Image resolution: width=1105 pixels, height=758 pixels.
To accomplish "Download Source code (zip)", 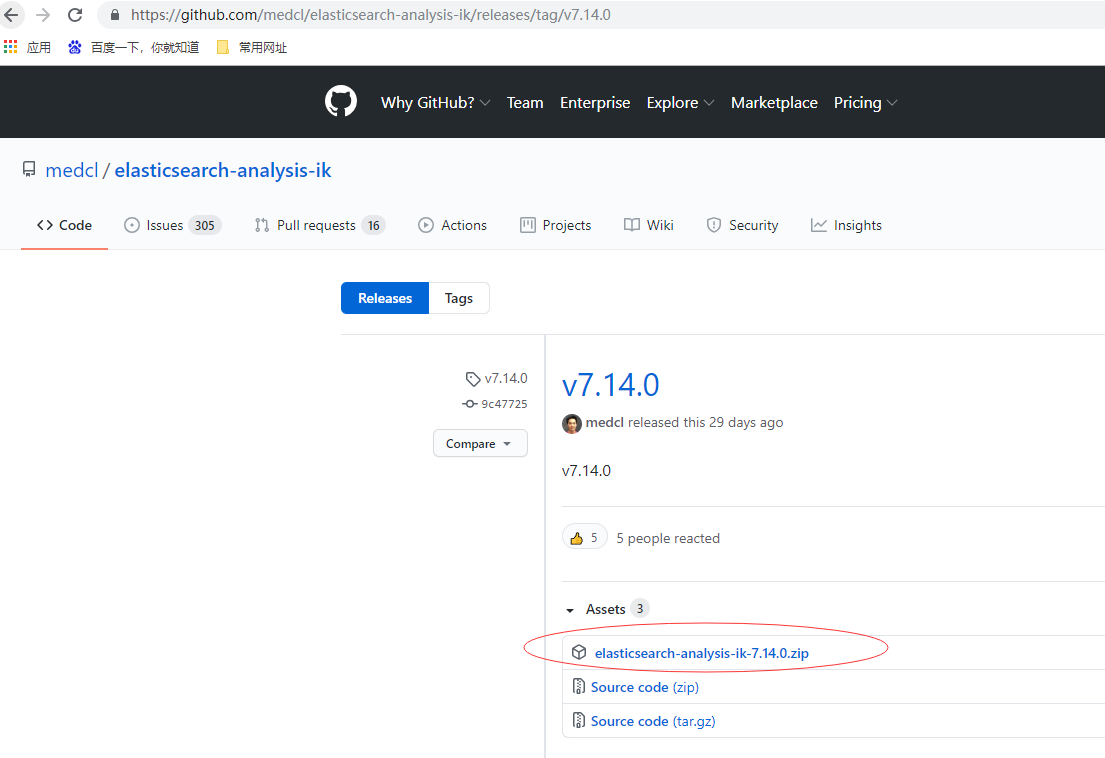I will tap(645, 687).
